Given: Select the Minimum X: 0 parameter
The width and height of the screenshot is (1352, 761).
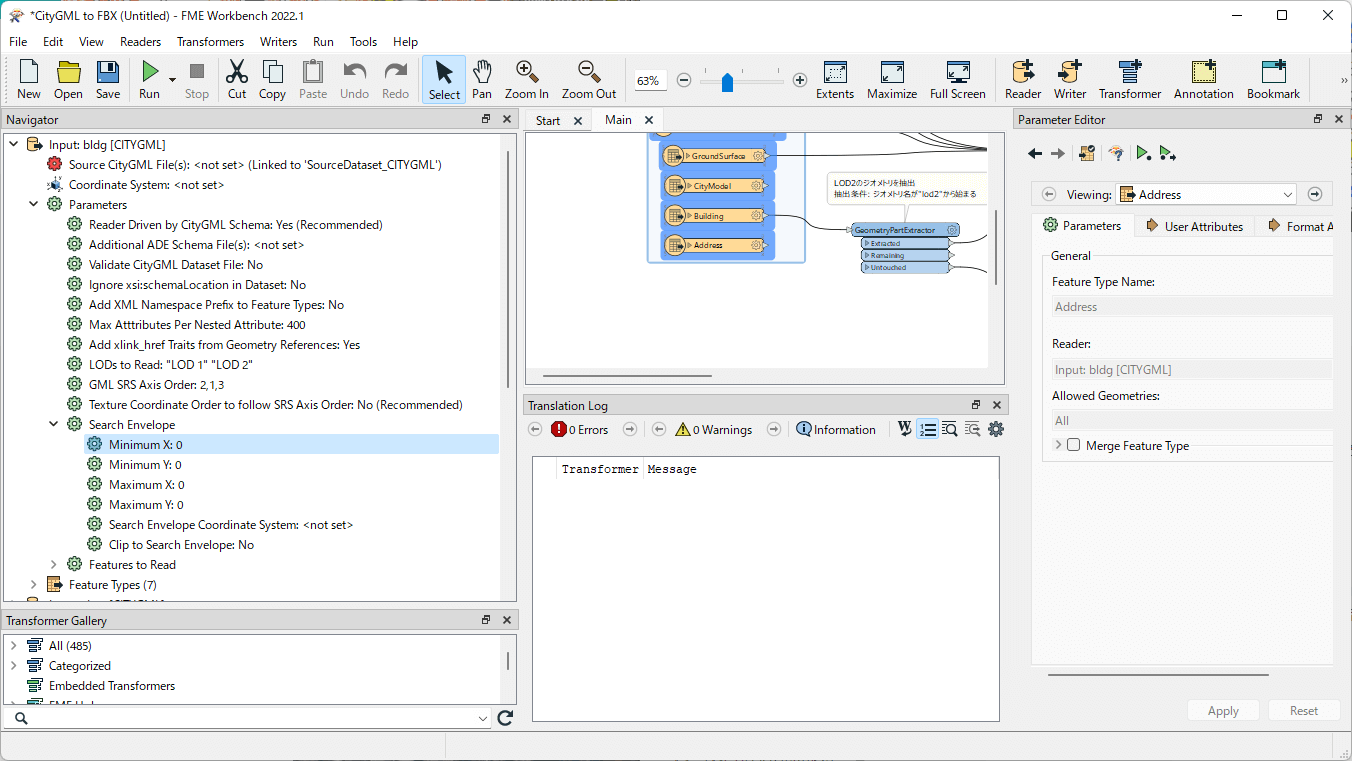Looking at the screenshot, I should [145, 444].
